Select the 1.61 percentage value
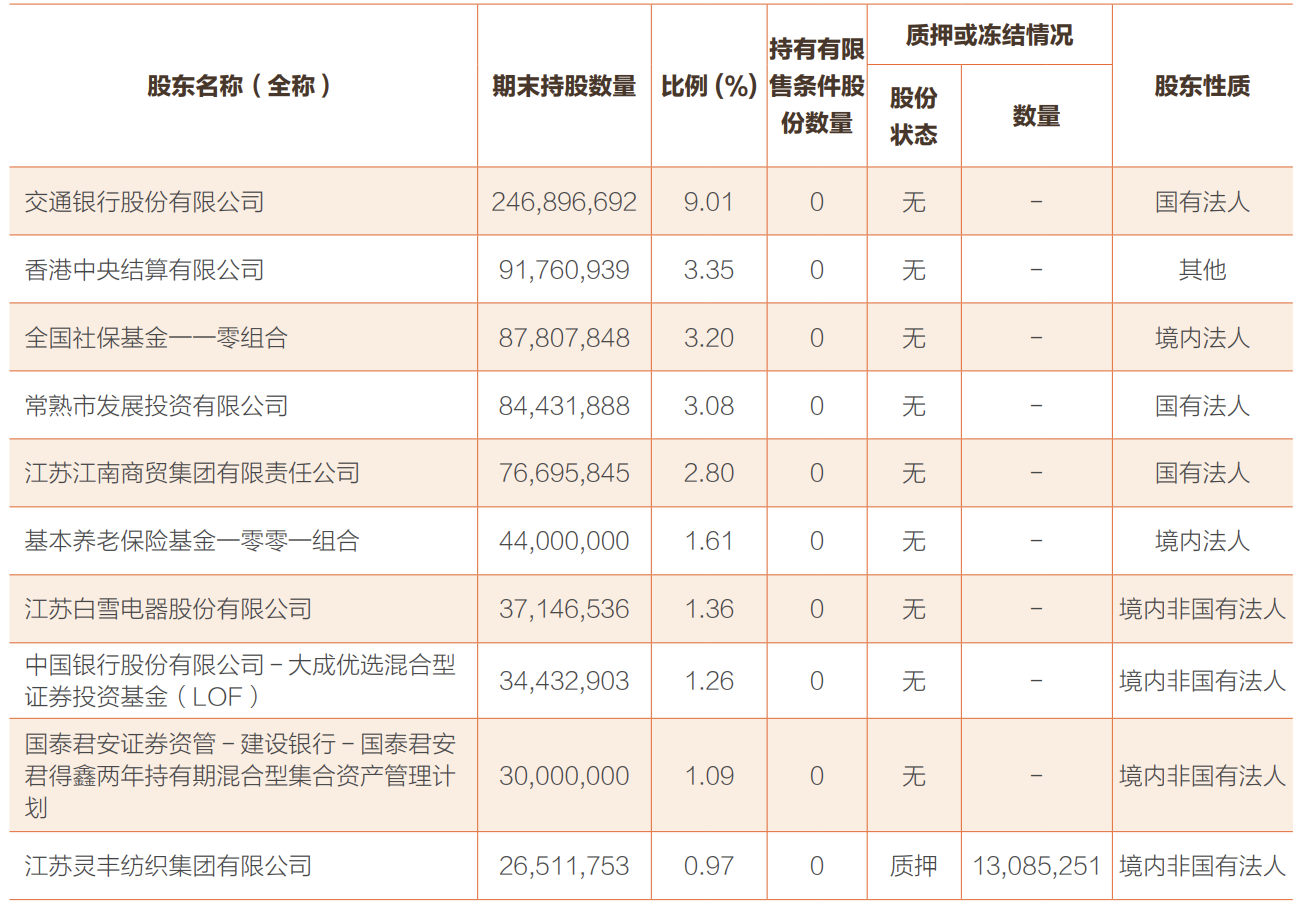Image resolution: width=1310 pixels, height=910 pixels. pos(709,541)
